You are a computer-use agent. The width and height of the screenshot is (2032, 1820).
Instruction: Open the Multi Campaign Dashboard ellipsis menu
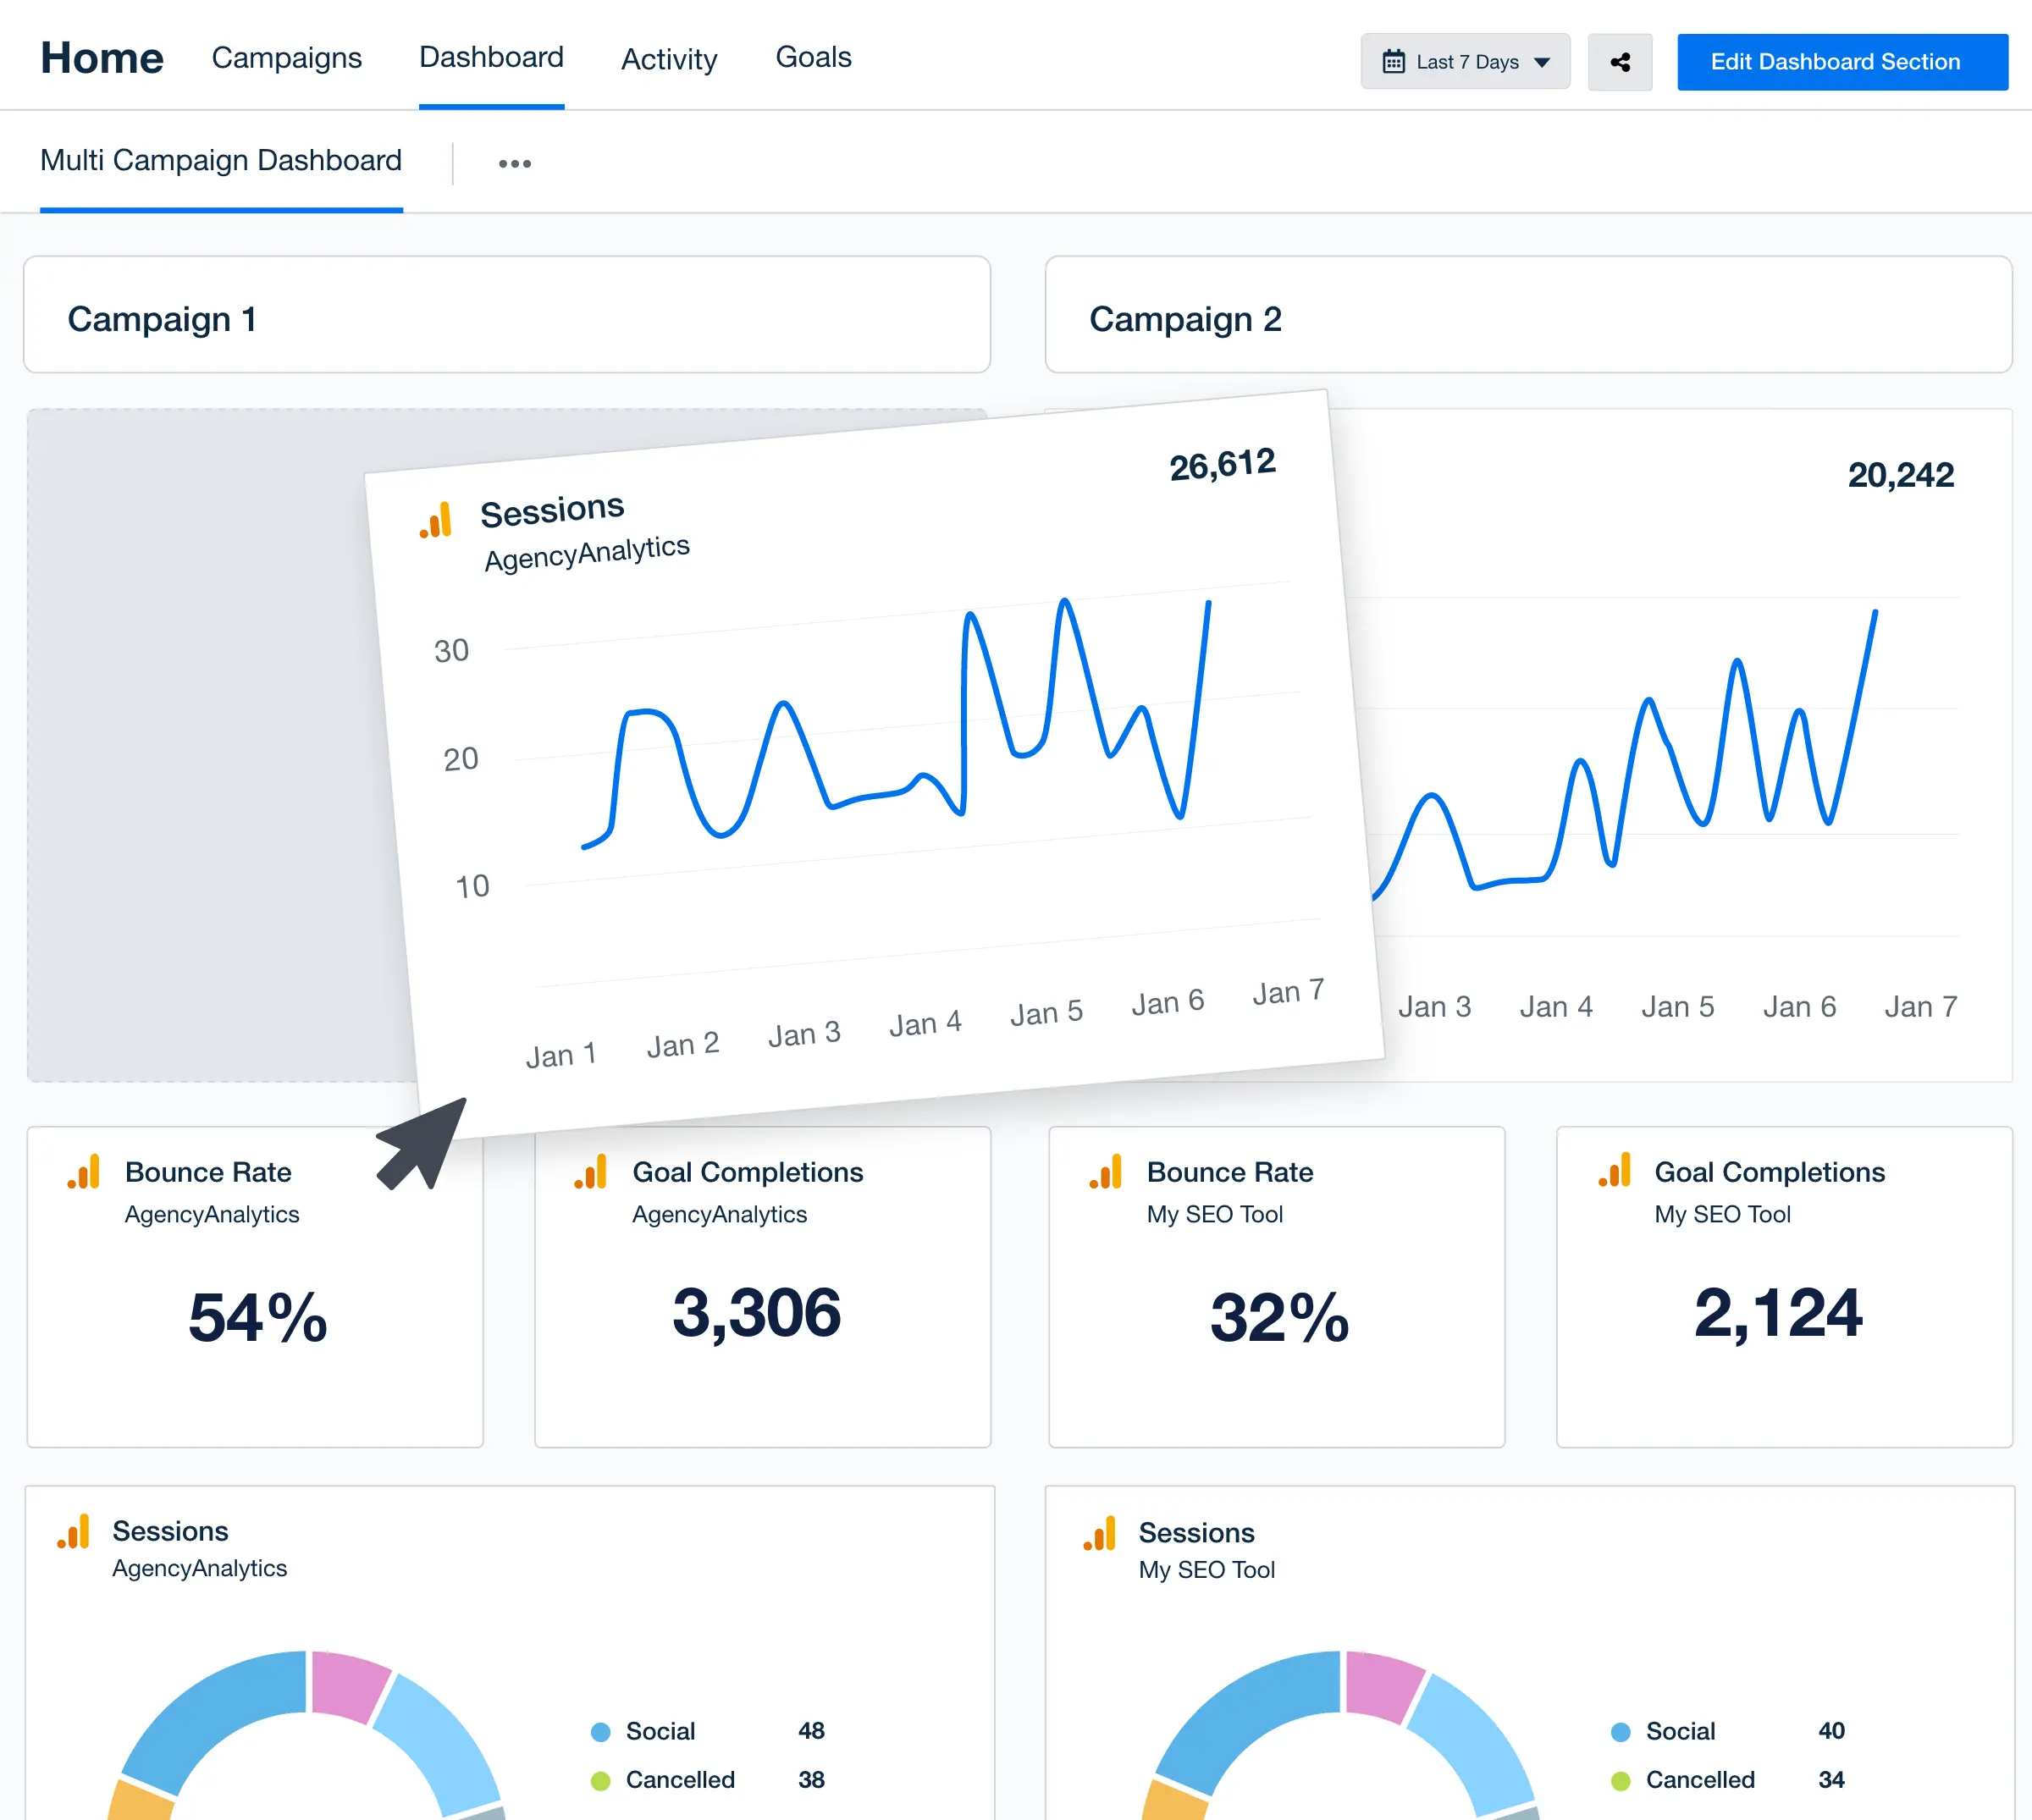click(x=514, y=162)
